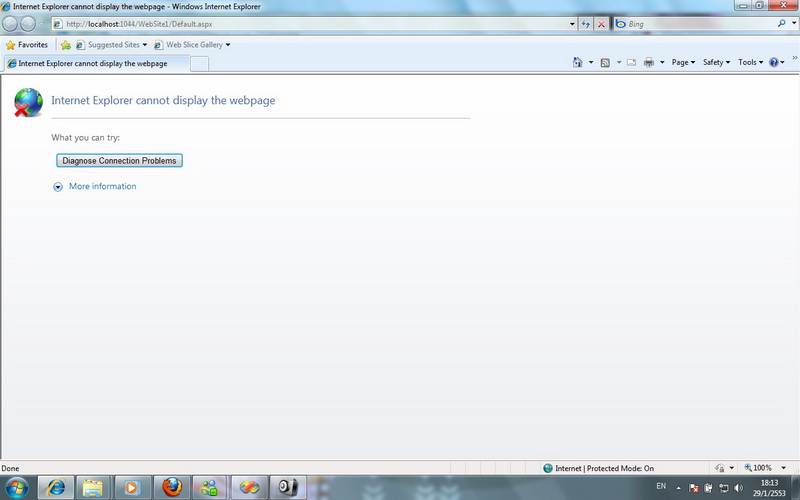Select the 'Internet Explorer cannot display' tab
Image resolution: width=800 pixels, height=500 pixels.
tap(97, 64)
